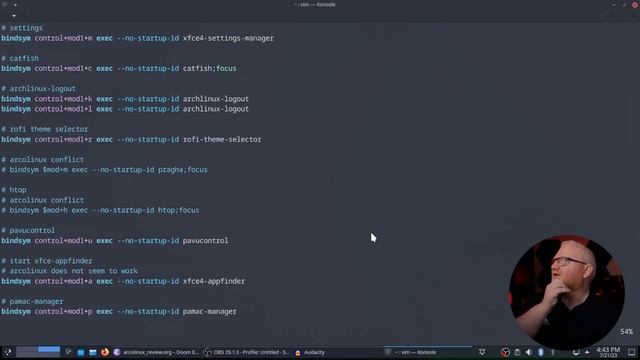
Task: Click the '# pamac-manager' comment
Action: coord(32,301)
